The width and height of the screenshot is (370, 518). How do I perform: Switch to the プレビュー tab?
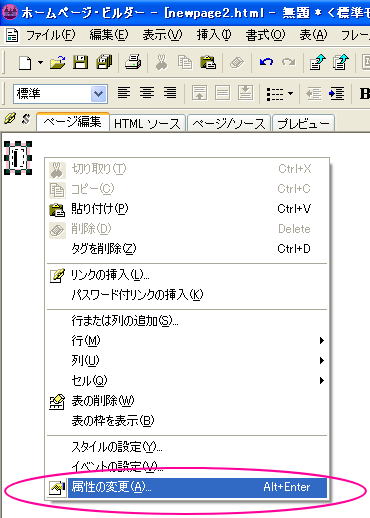(303, 124)
